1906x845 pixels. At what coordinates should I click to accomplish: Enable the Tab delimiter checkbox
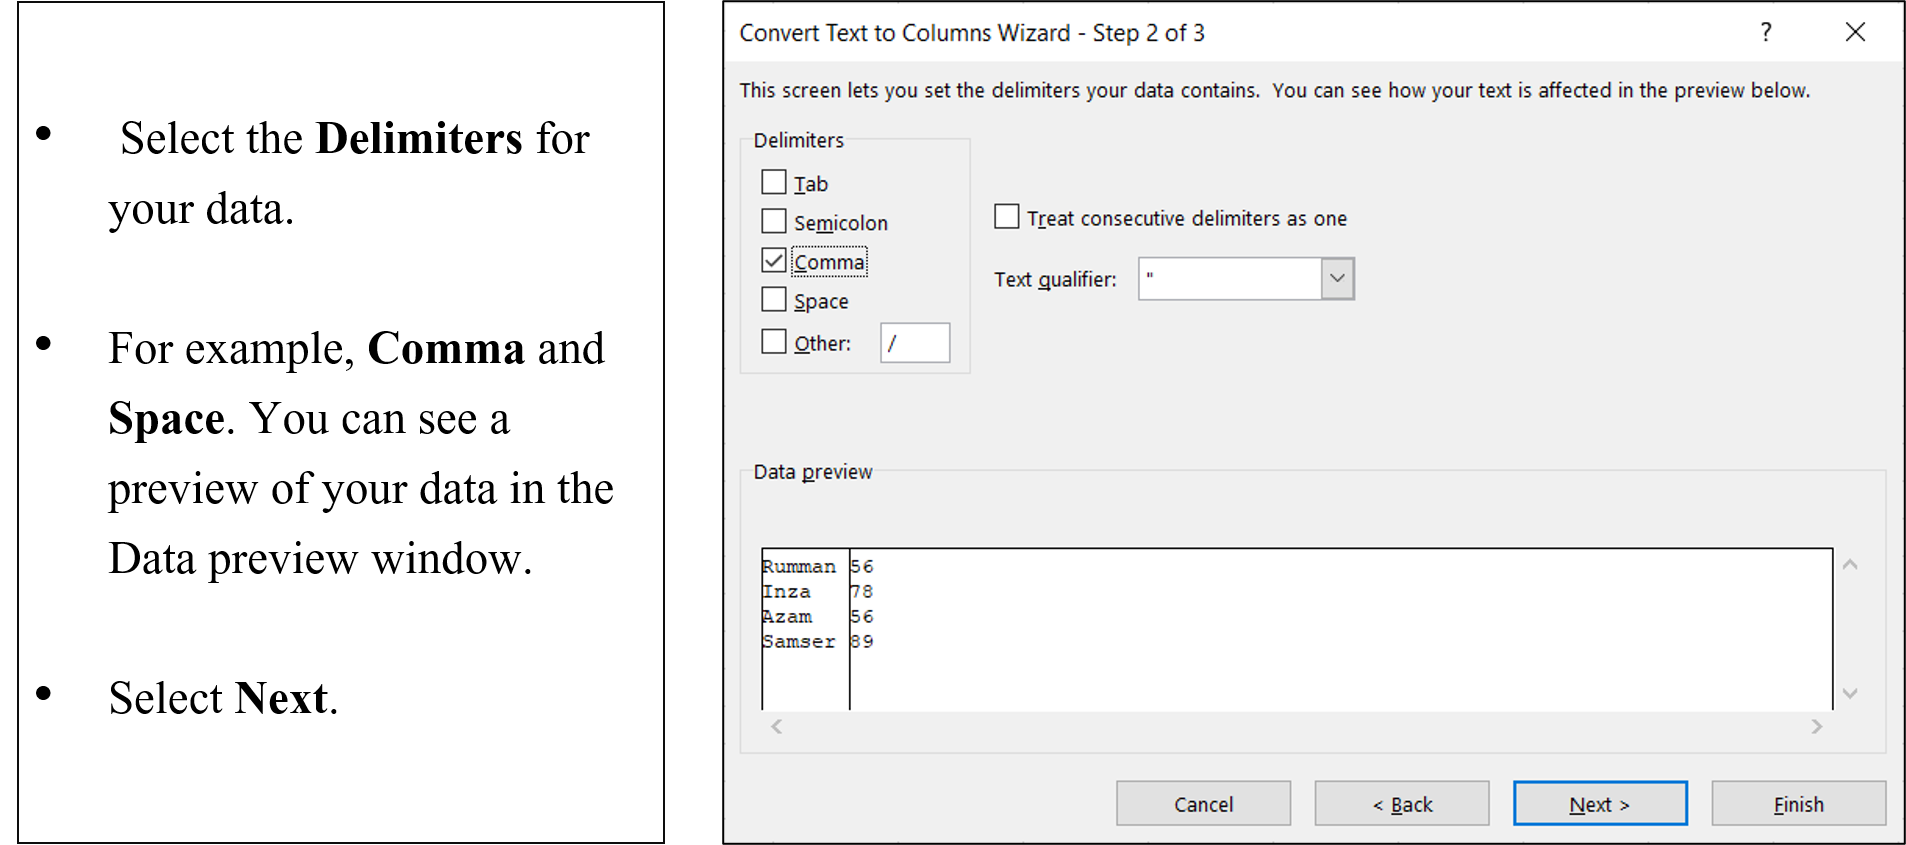[x=774, y=182]
